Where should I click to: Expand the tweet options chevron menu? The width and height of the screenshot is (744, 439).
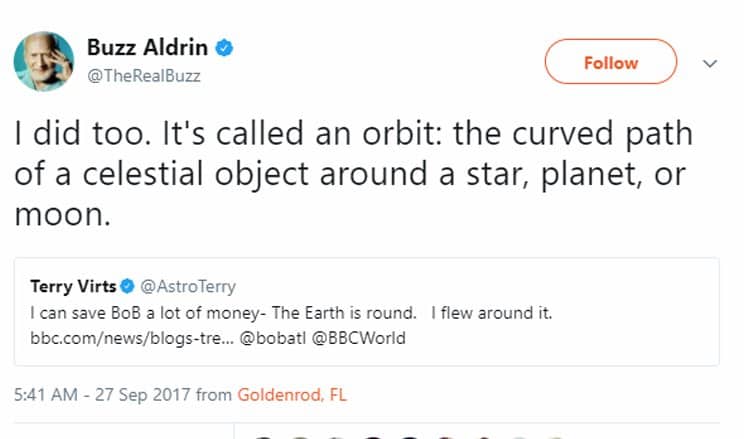click(x=711, y=62)
